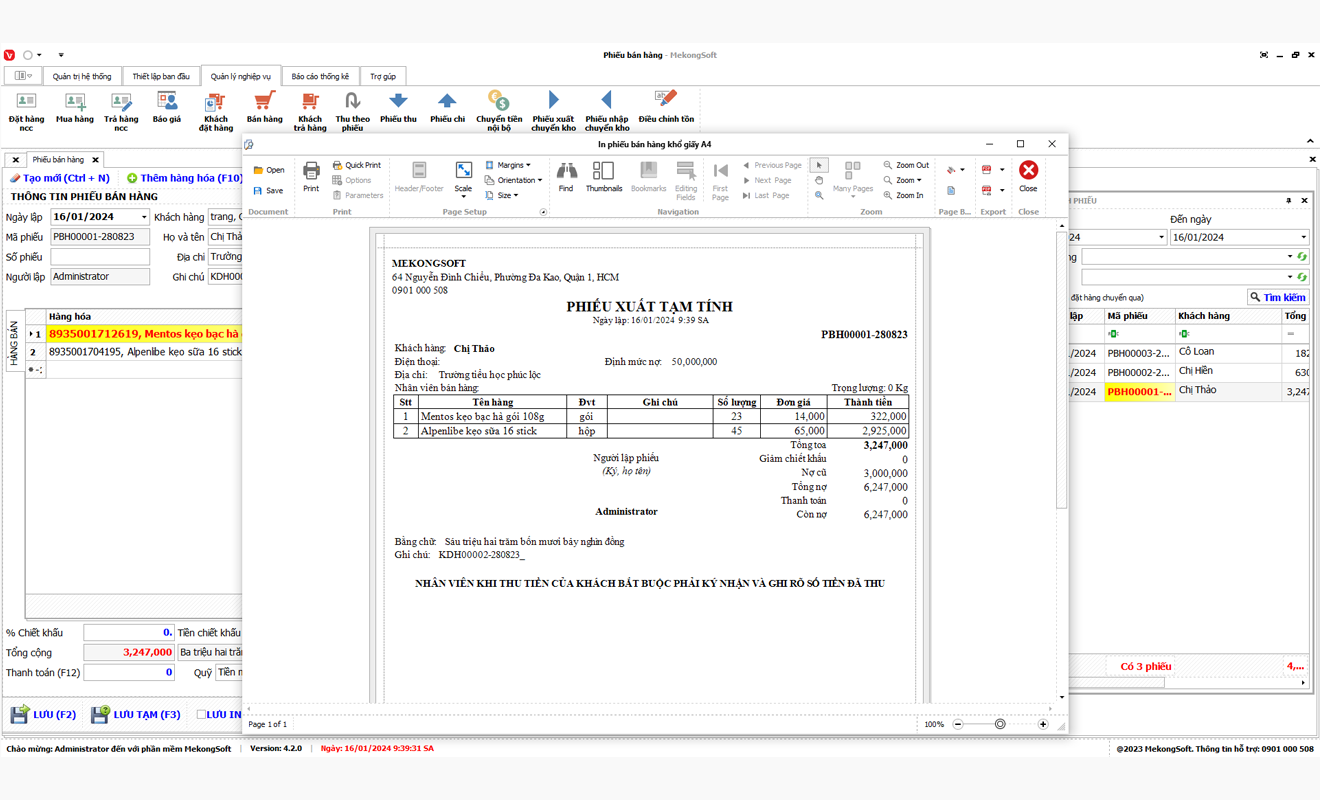Open Phiếu xuất chuyển kho
This screenshot has height=800, width=1320.
553,112
